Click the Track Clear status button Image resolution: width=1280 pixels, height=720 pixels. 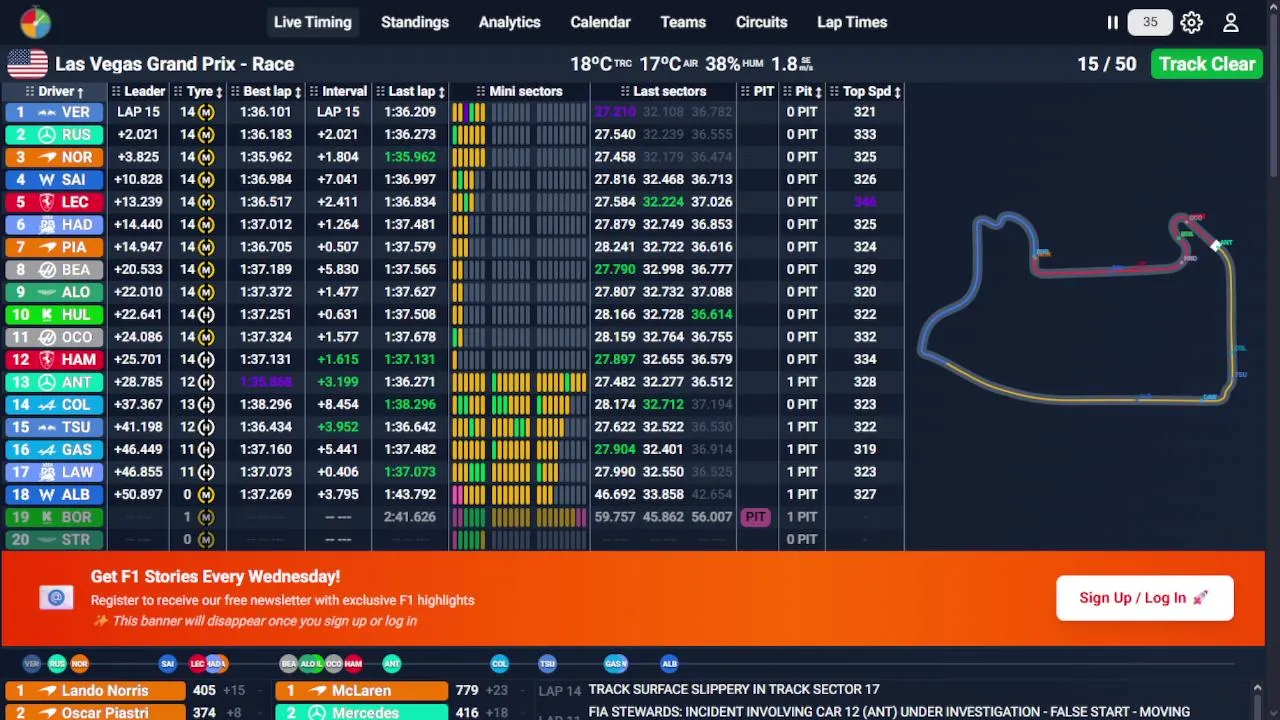(x=1207, y=64)
